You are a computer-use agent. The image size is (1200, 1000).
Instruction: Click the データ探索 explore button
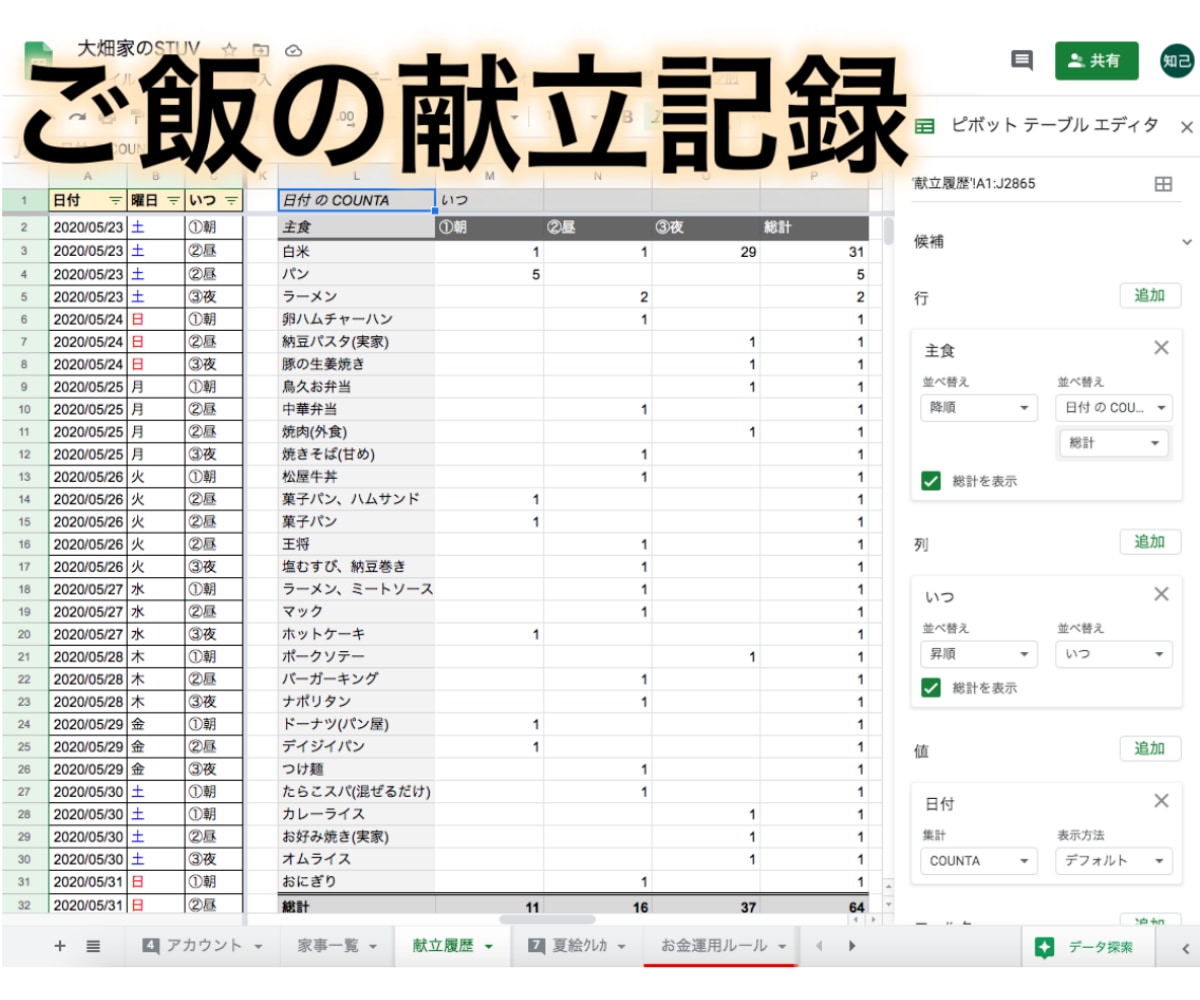click(x=1087, y=947)
